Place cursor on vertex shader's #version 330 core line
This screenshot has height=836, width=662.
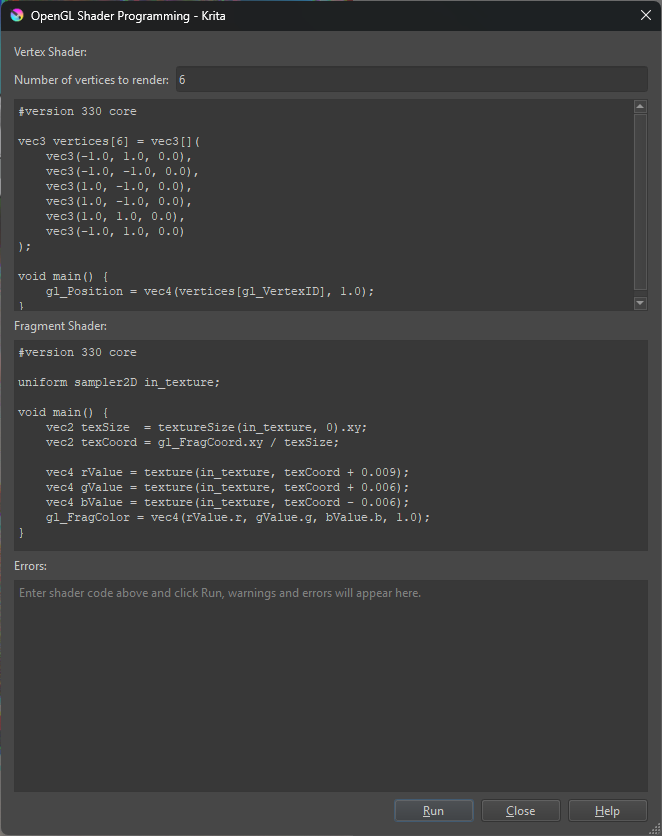click(77, 111)
